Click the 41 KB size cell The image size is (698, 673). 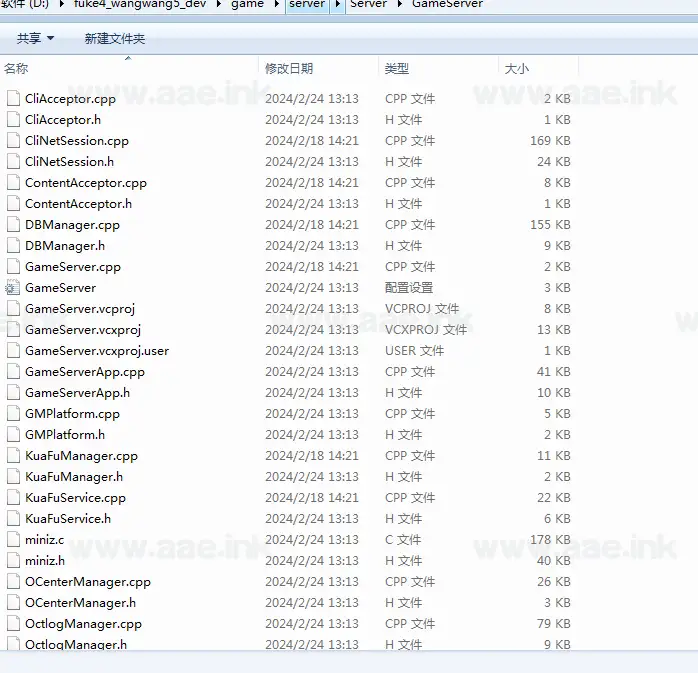(554, 372)
